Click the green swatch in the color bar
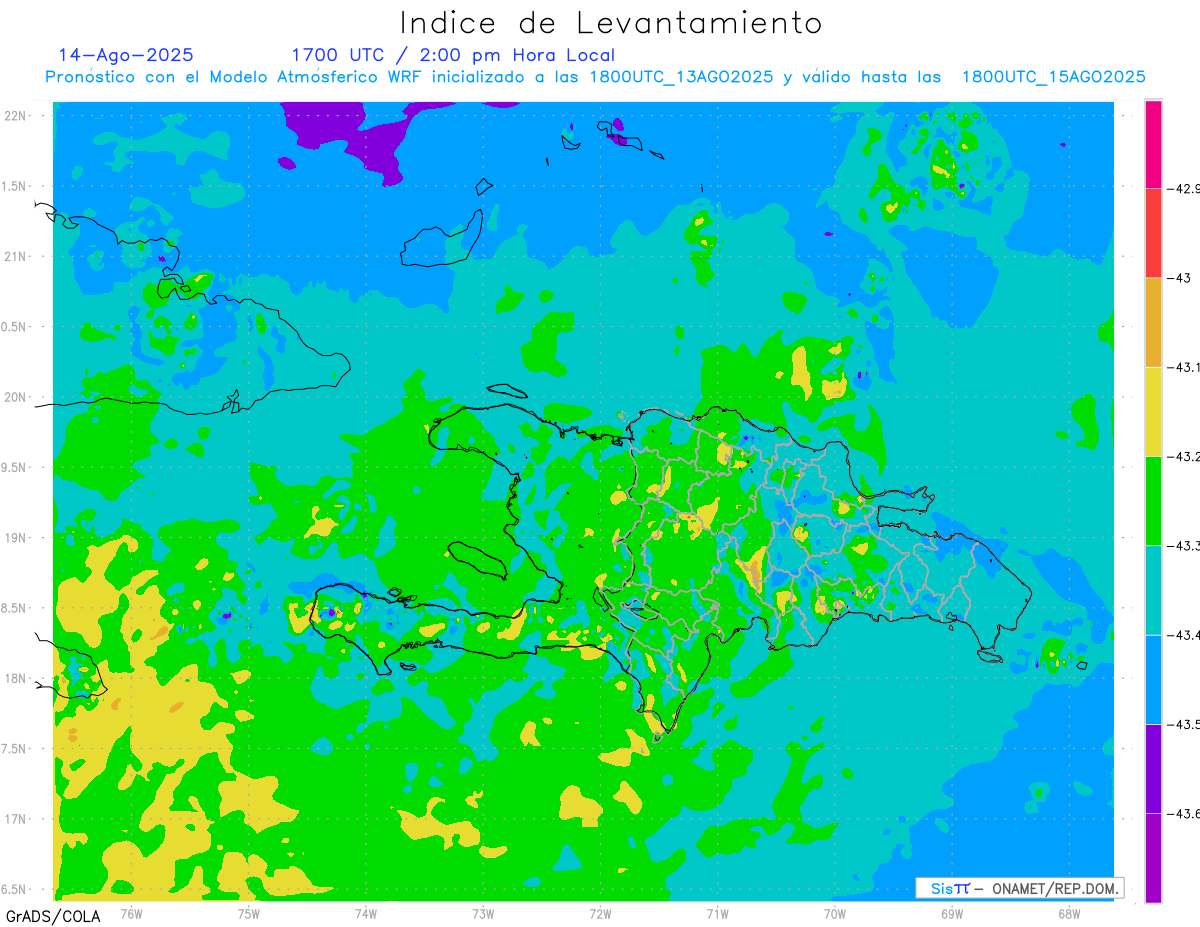 (x=1153, y=501)
